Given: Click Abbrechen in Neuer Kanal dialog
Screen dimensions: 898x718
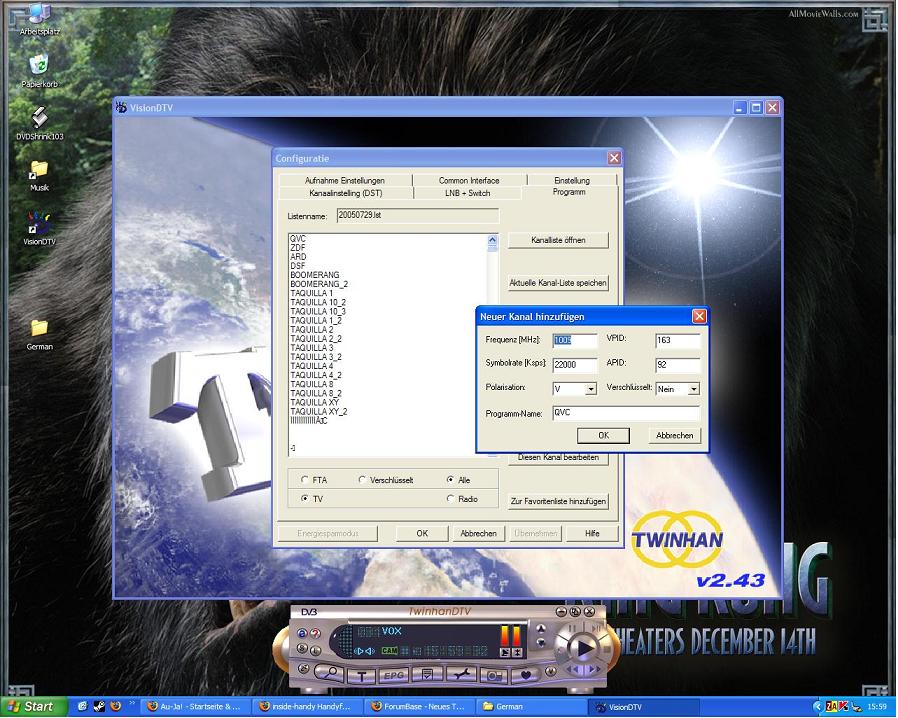Looking at the screenshot, I should click(x=675, y=436).
